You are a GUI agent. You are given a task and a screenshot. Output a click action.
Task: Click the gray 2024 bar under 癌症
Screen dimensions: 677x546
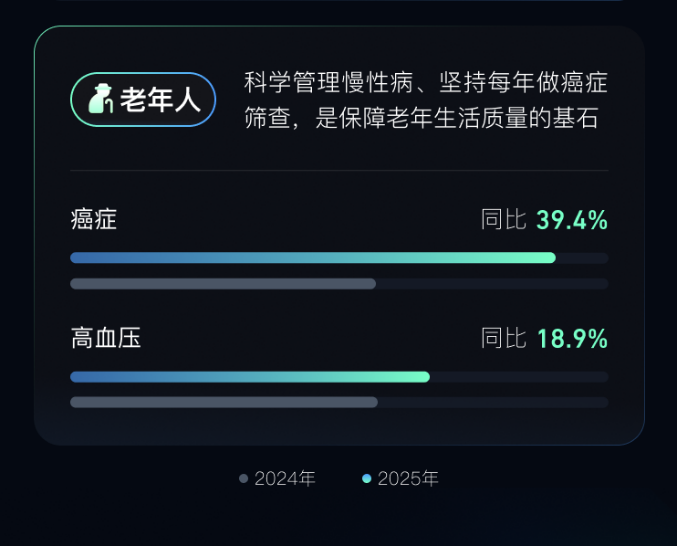pos(222,284)
